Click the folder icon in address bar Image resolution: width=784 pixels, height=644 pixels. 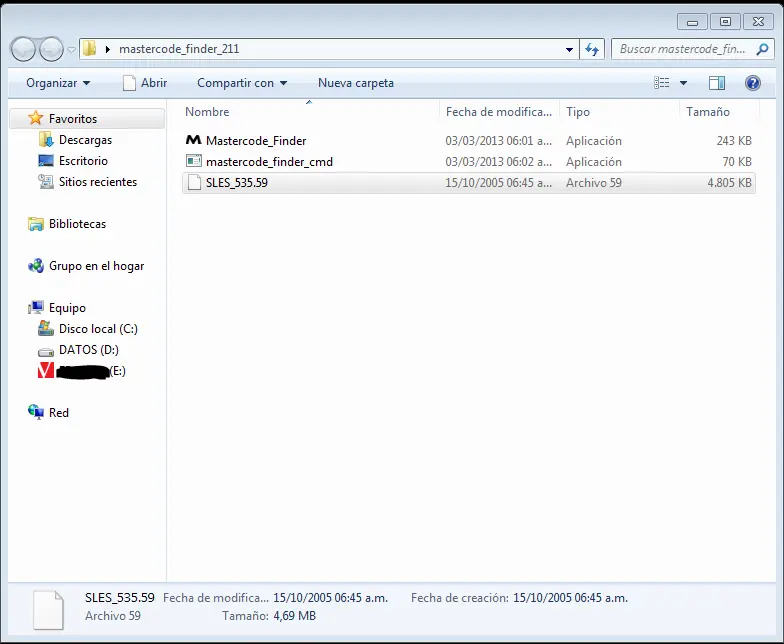tap(90, 48)
